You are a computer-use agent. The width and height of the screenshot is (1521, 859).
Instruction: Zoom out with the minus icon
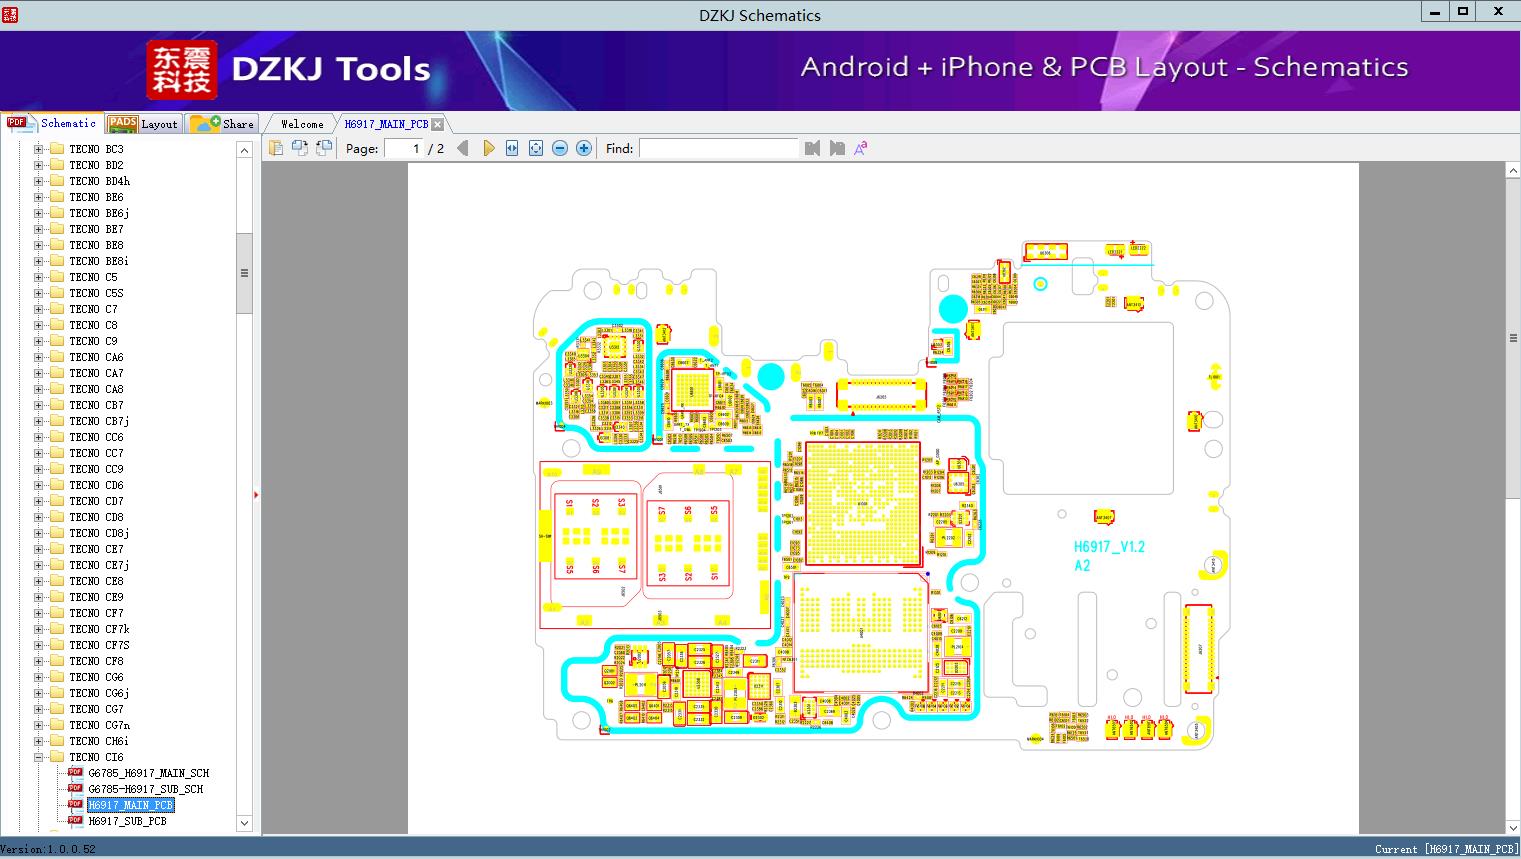[560, 148]
